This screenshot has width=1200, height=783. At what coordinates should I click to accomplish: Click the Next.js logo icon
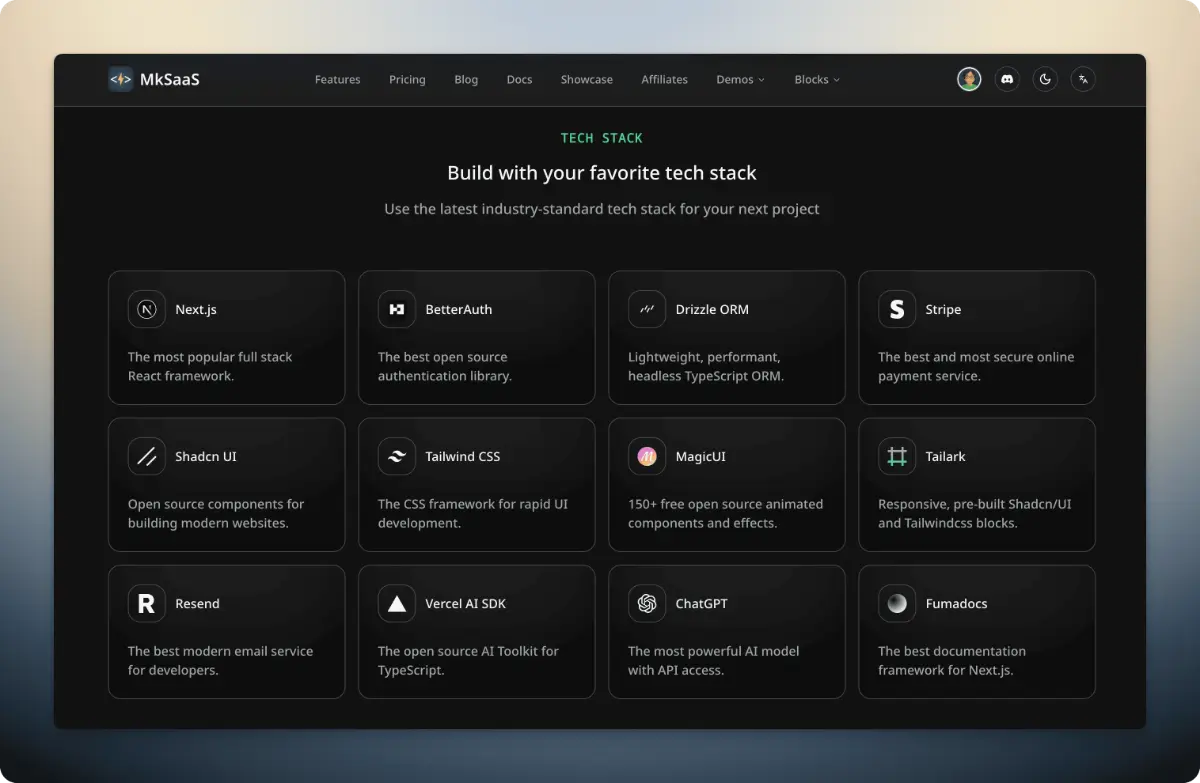(x=147, y=309)
